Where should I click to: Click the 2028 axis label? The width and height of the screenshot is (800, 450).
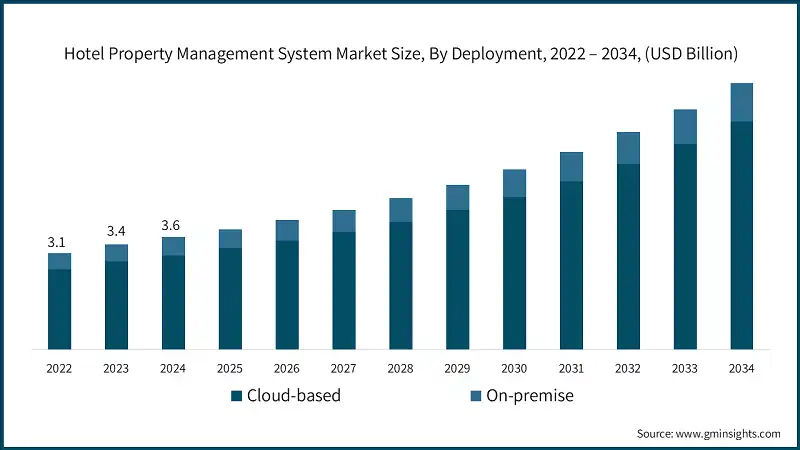(x=401, y=368)
